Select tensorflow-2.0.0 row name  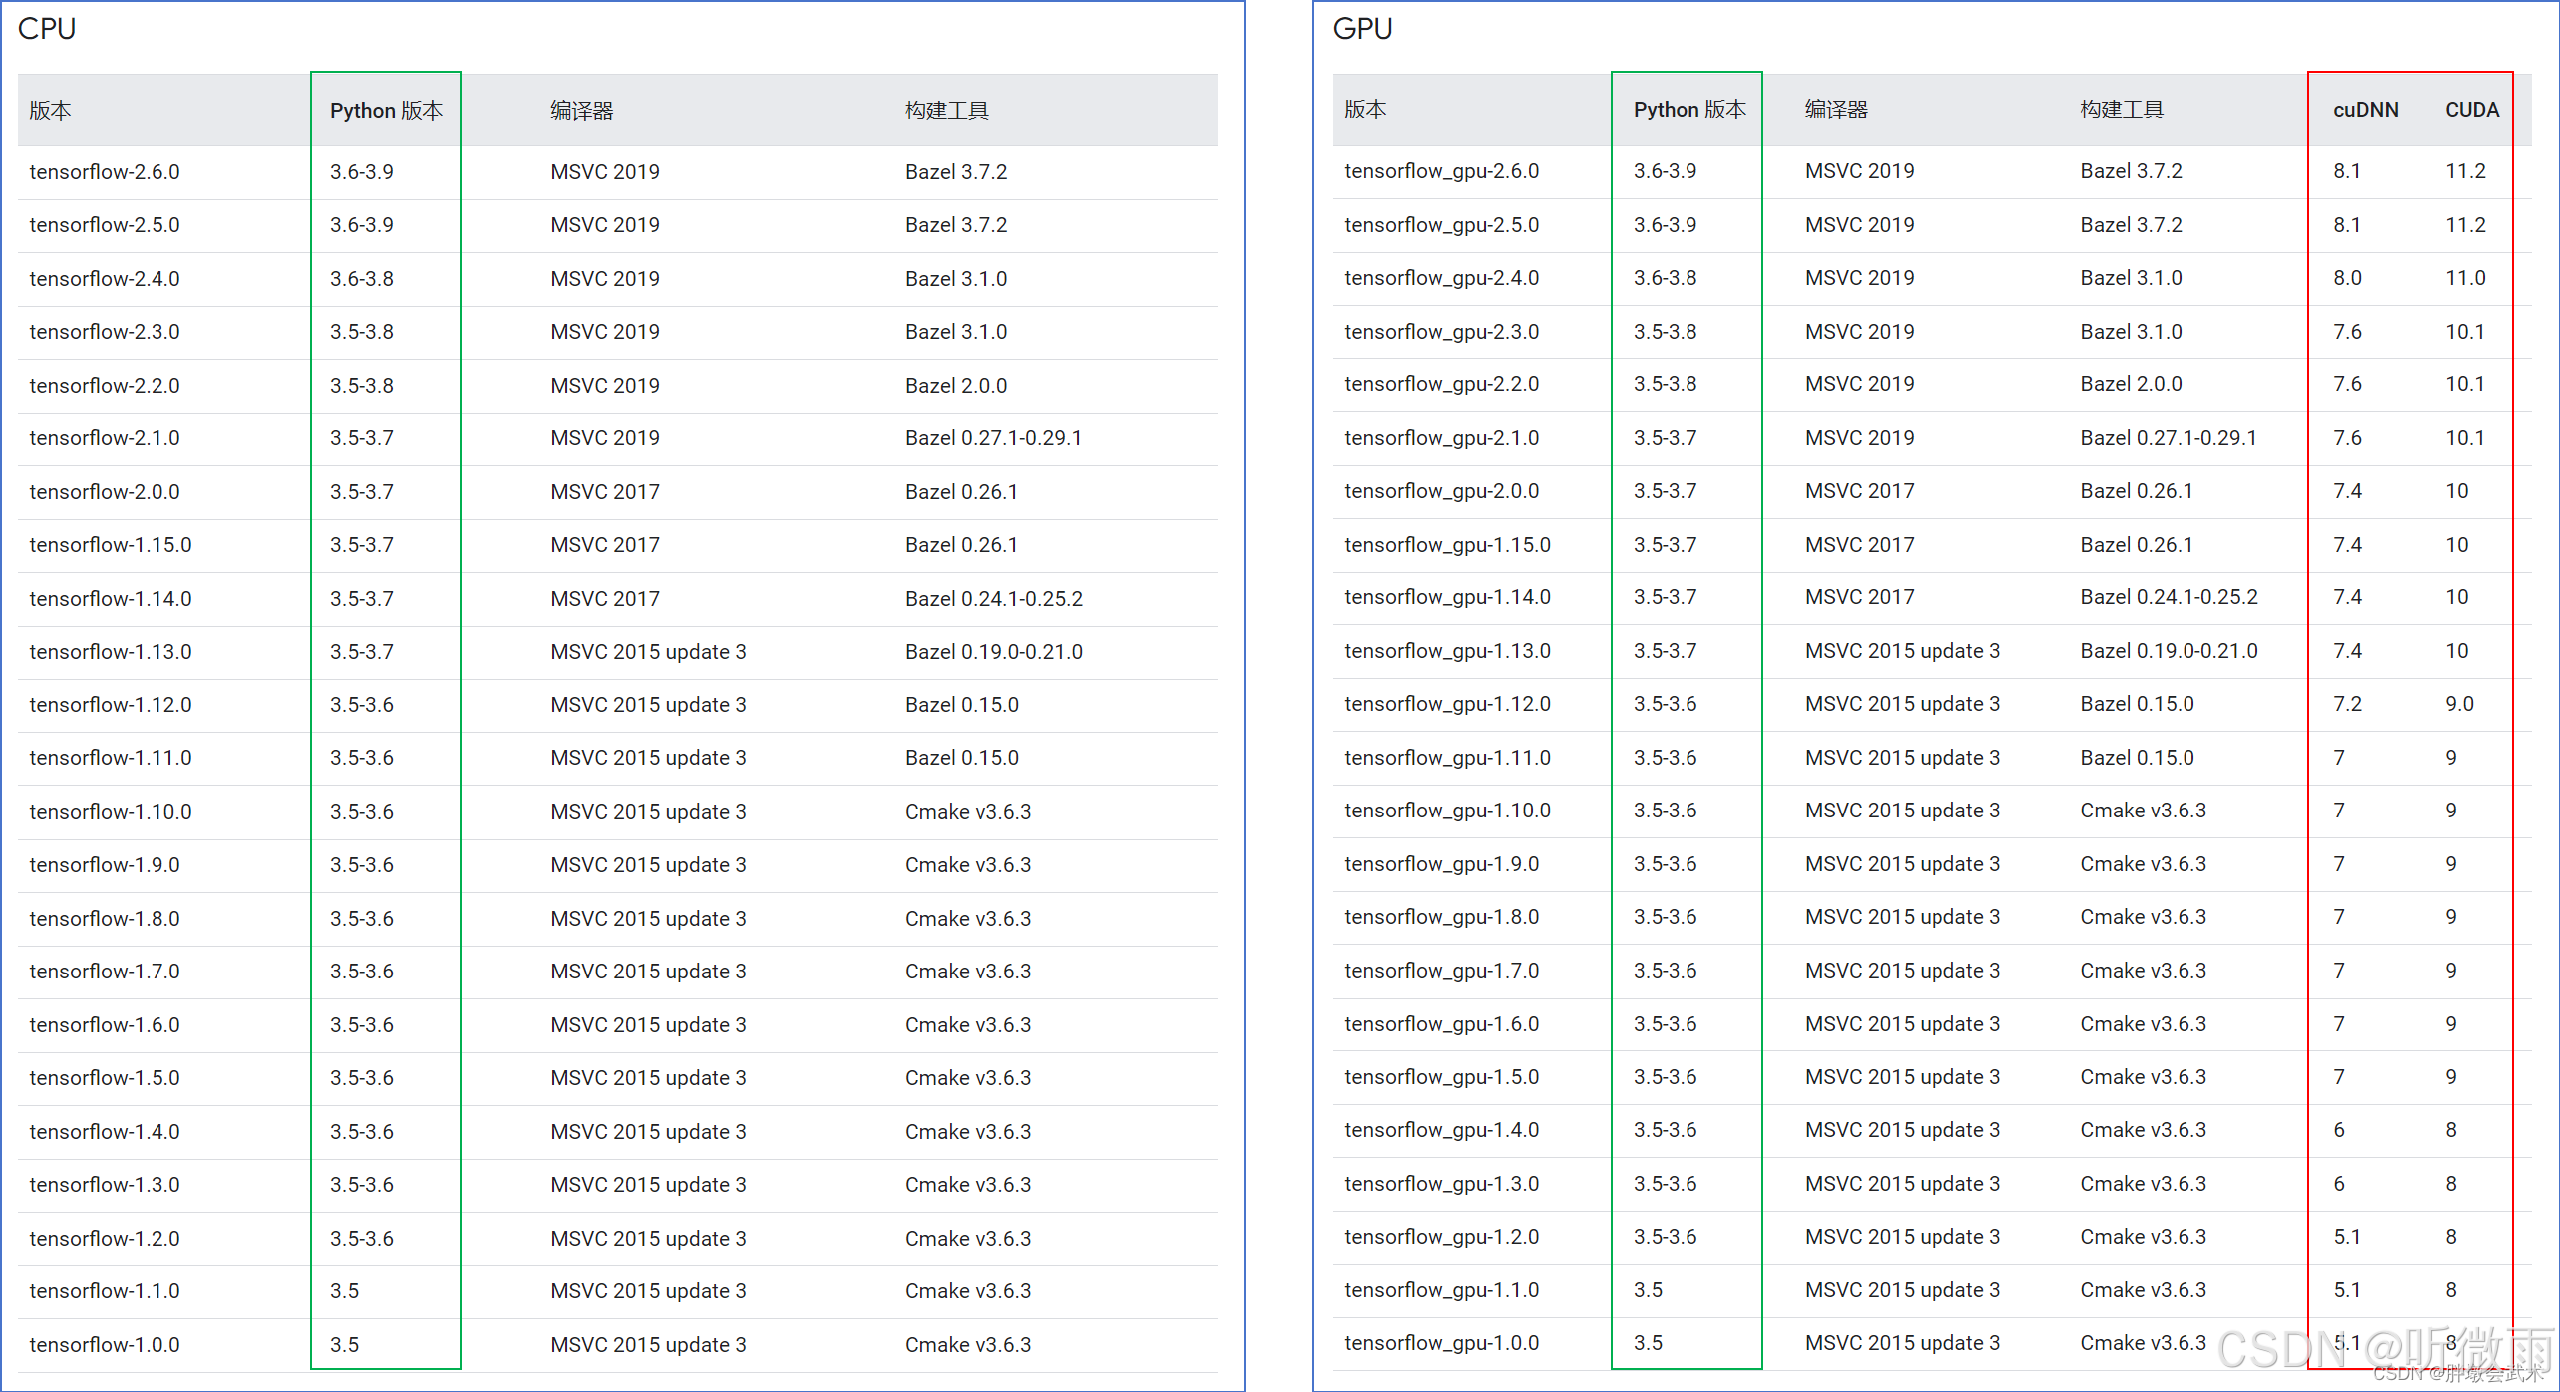coord(105,492)
